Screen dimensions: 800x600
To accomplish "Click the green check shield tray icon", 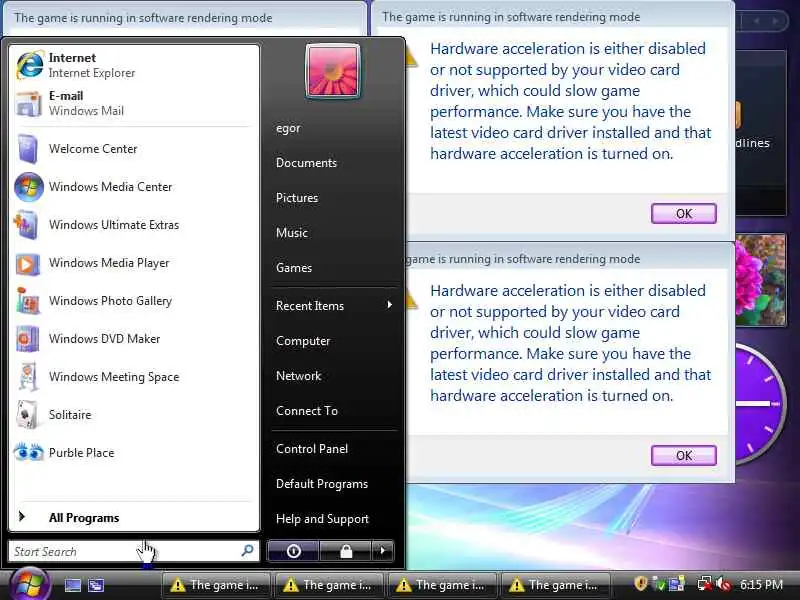I will 659,584.
